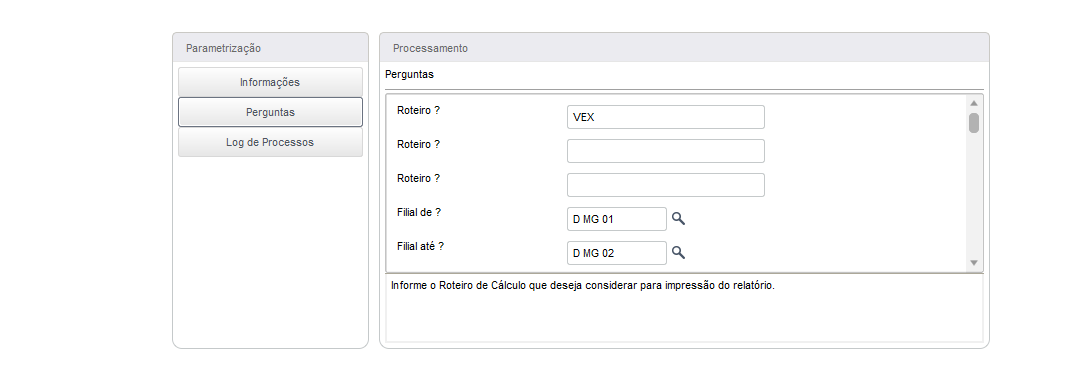Click the Filial de field with D MG 01
The image size is (1086, 368).
point(616,219)
